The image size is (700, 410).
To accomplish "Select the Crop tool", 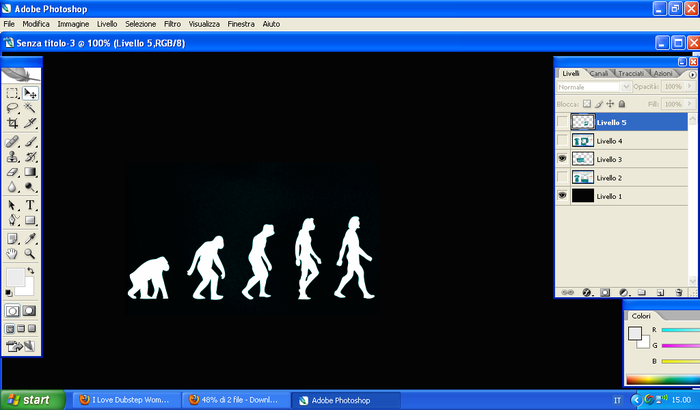I will 12,123.
